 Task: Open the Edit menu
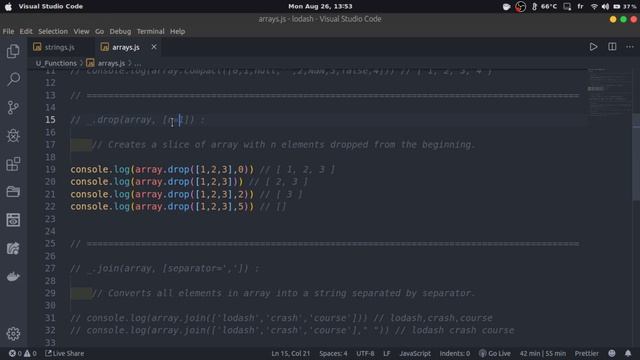click(26, 31)
